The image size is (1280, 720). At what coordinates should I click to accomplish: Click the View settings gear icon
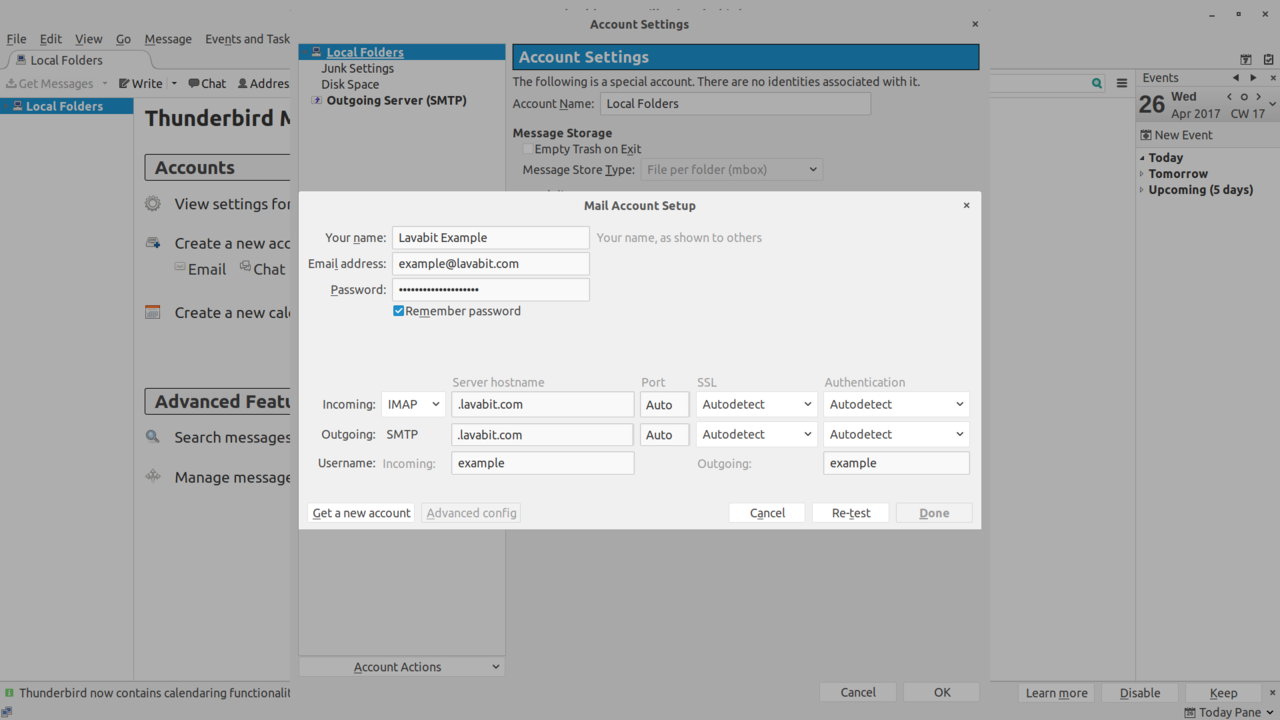[x=153, y=204]
